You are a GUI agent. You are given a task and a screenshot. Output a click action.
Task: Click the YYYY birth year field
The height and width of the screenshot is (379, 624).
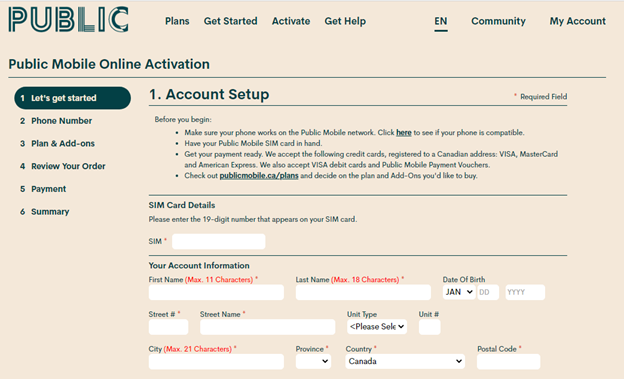click(x=525, y=292)
